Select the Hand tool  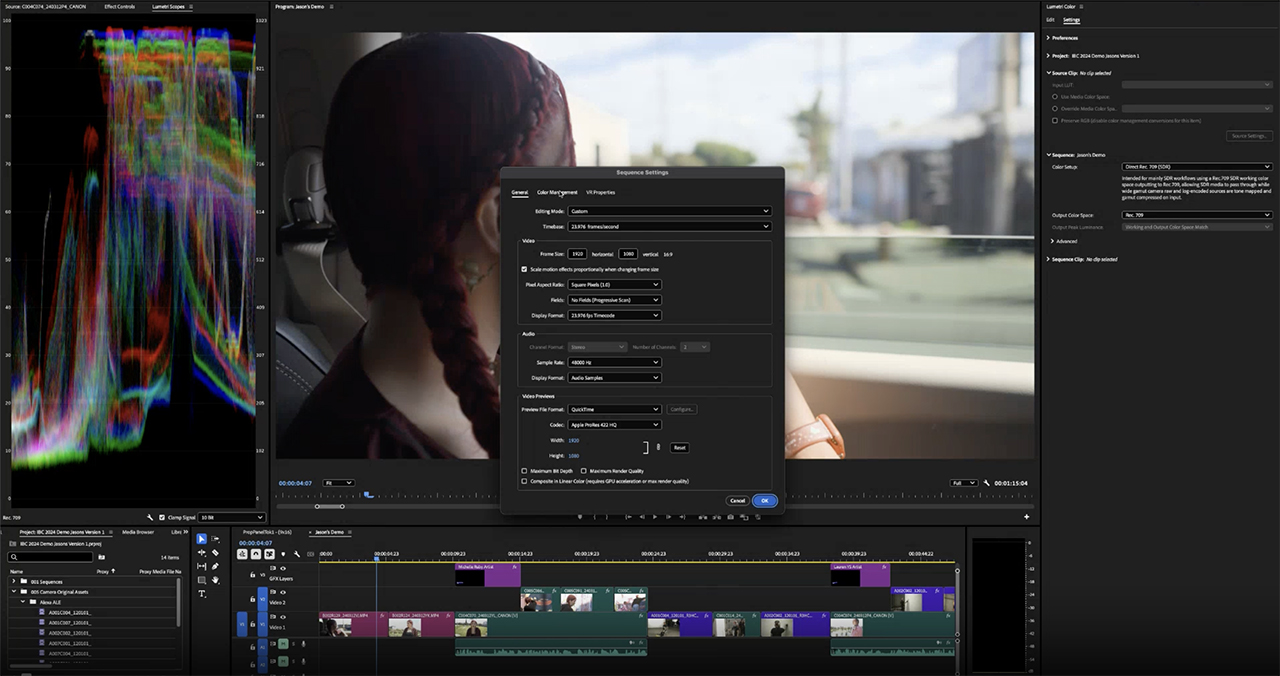tap(215, 580)
